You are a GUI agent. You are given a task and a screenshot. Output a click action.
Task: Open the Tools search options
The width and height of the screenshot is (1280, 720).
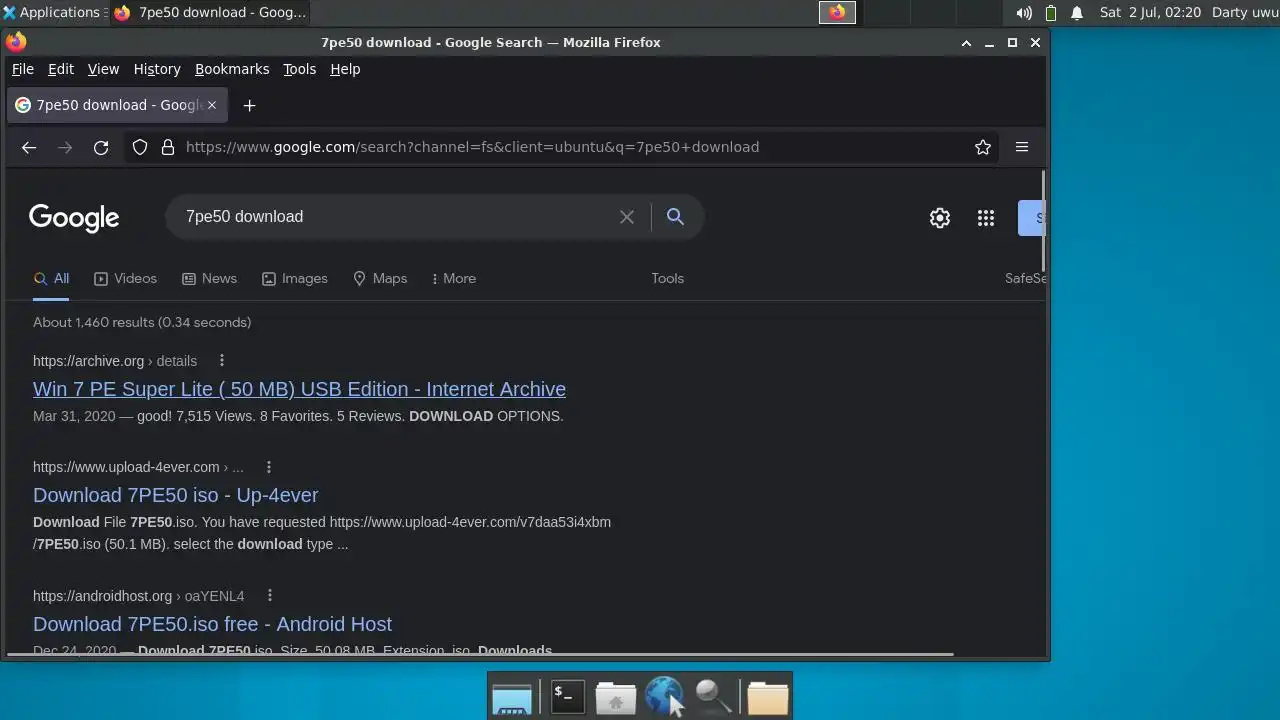668,279
